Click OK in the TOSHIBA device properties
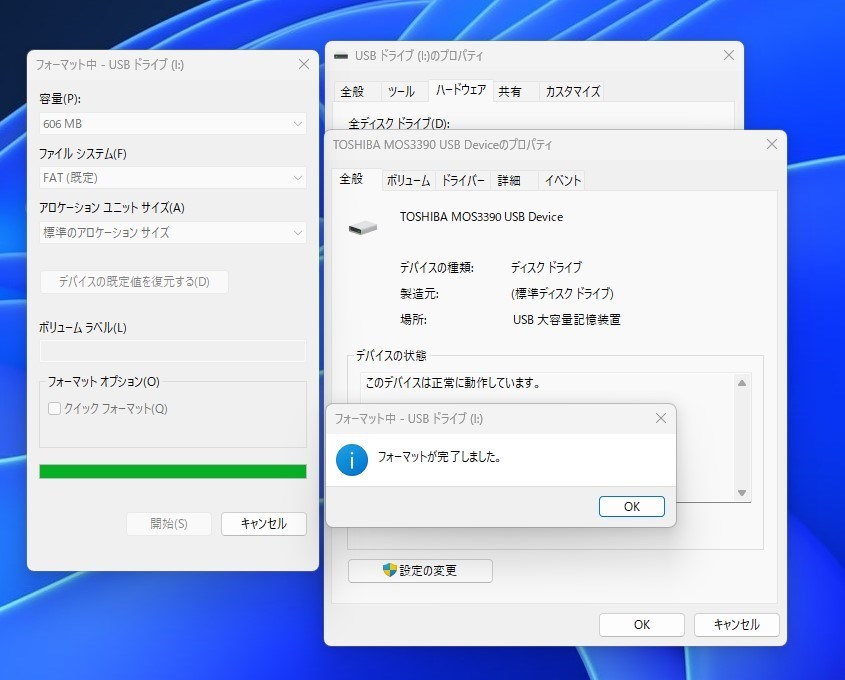 (641, 624)
